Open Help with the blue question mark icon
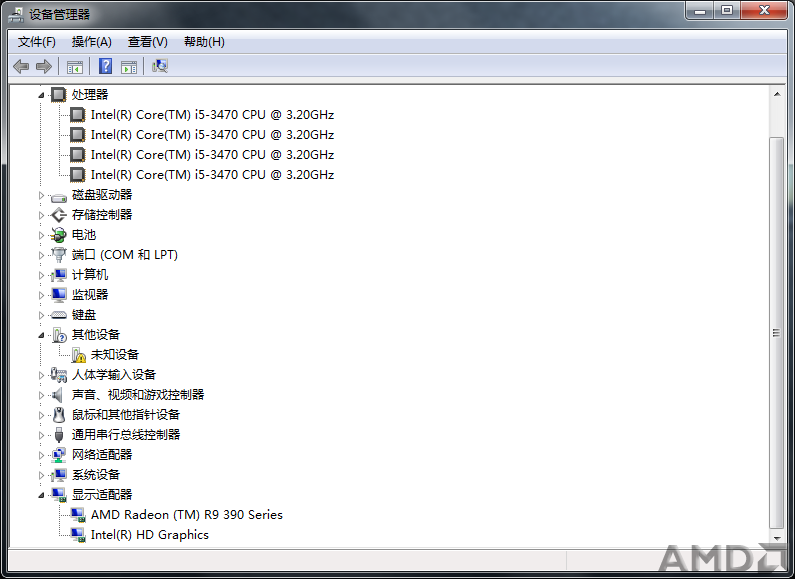The width and height of the screenshot is (795, 579). coord(105,66)
